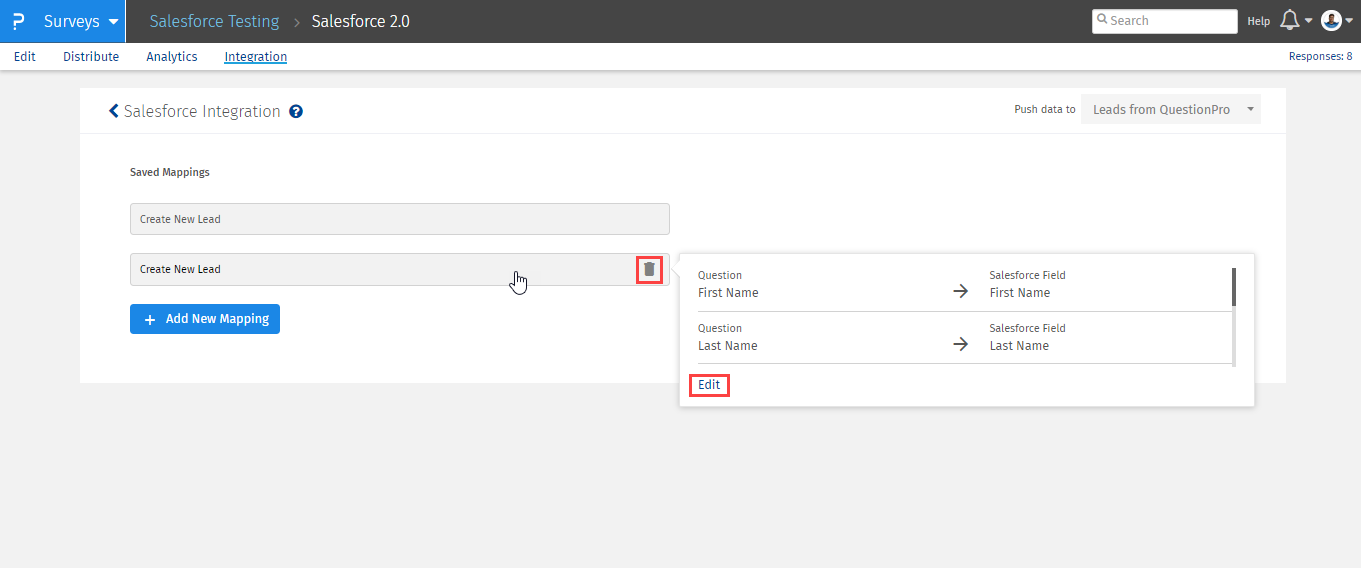Click the Add New Mapping button
The height and width of the screenshot is (568, 1361).
205,319
